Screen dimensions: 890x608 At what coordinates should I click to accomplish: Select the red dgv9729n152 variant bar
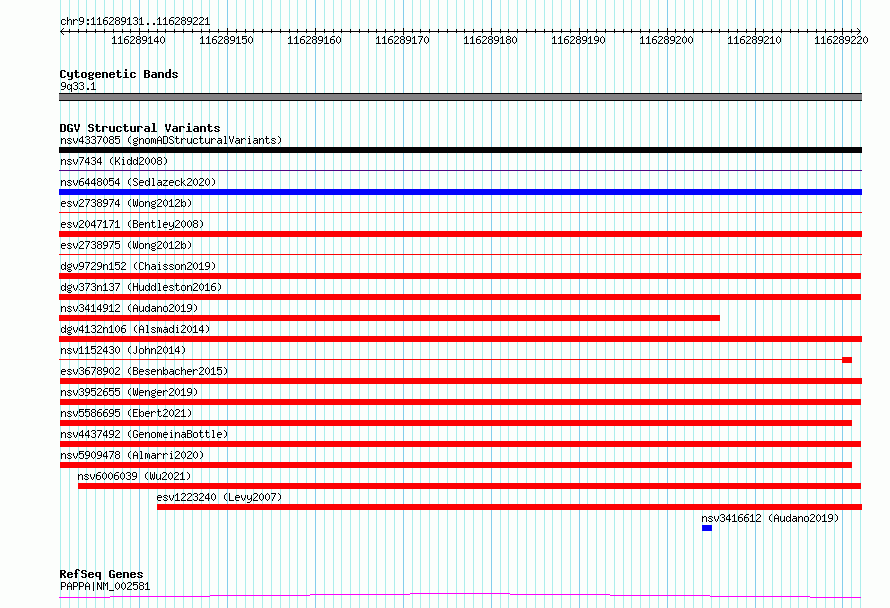460,276
